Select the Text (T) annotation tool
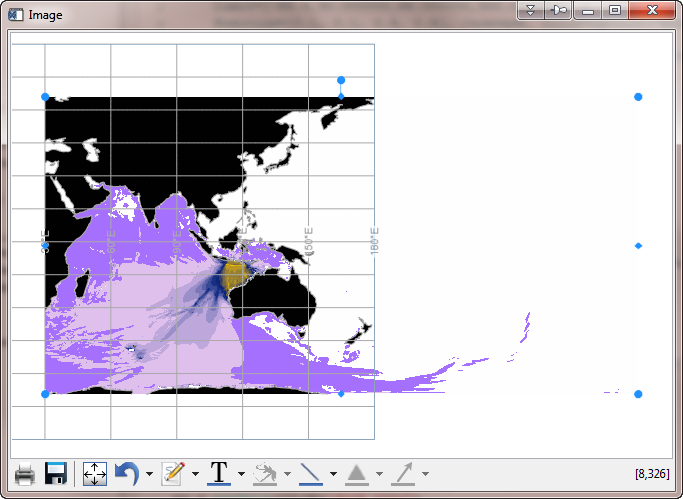Image resolution: width=683 pixels, height=499 pixels. [219, 473]
